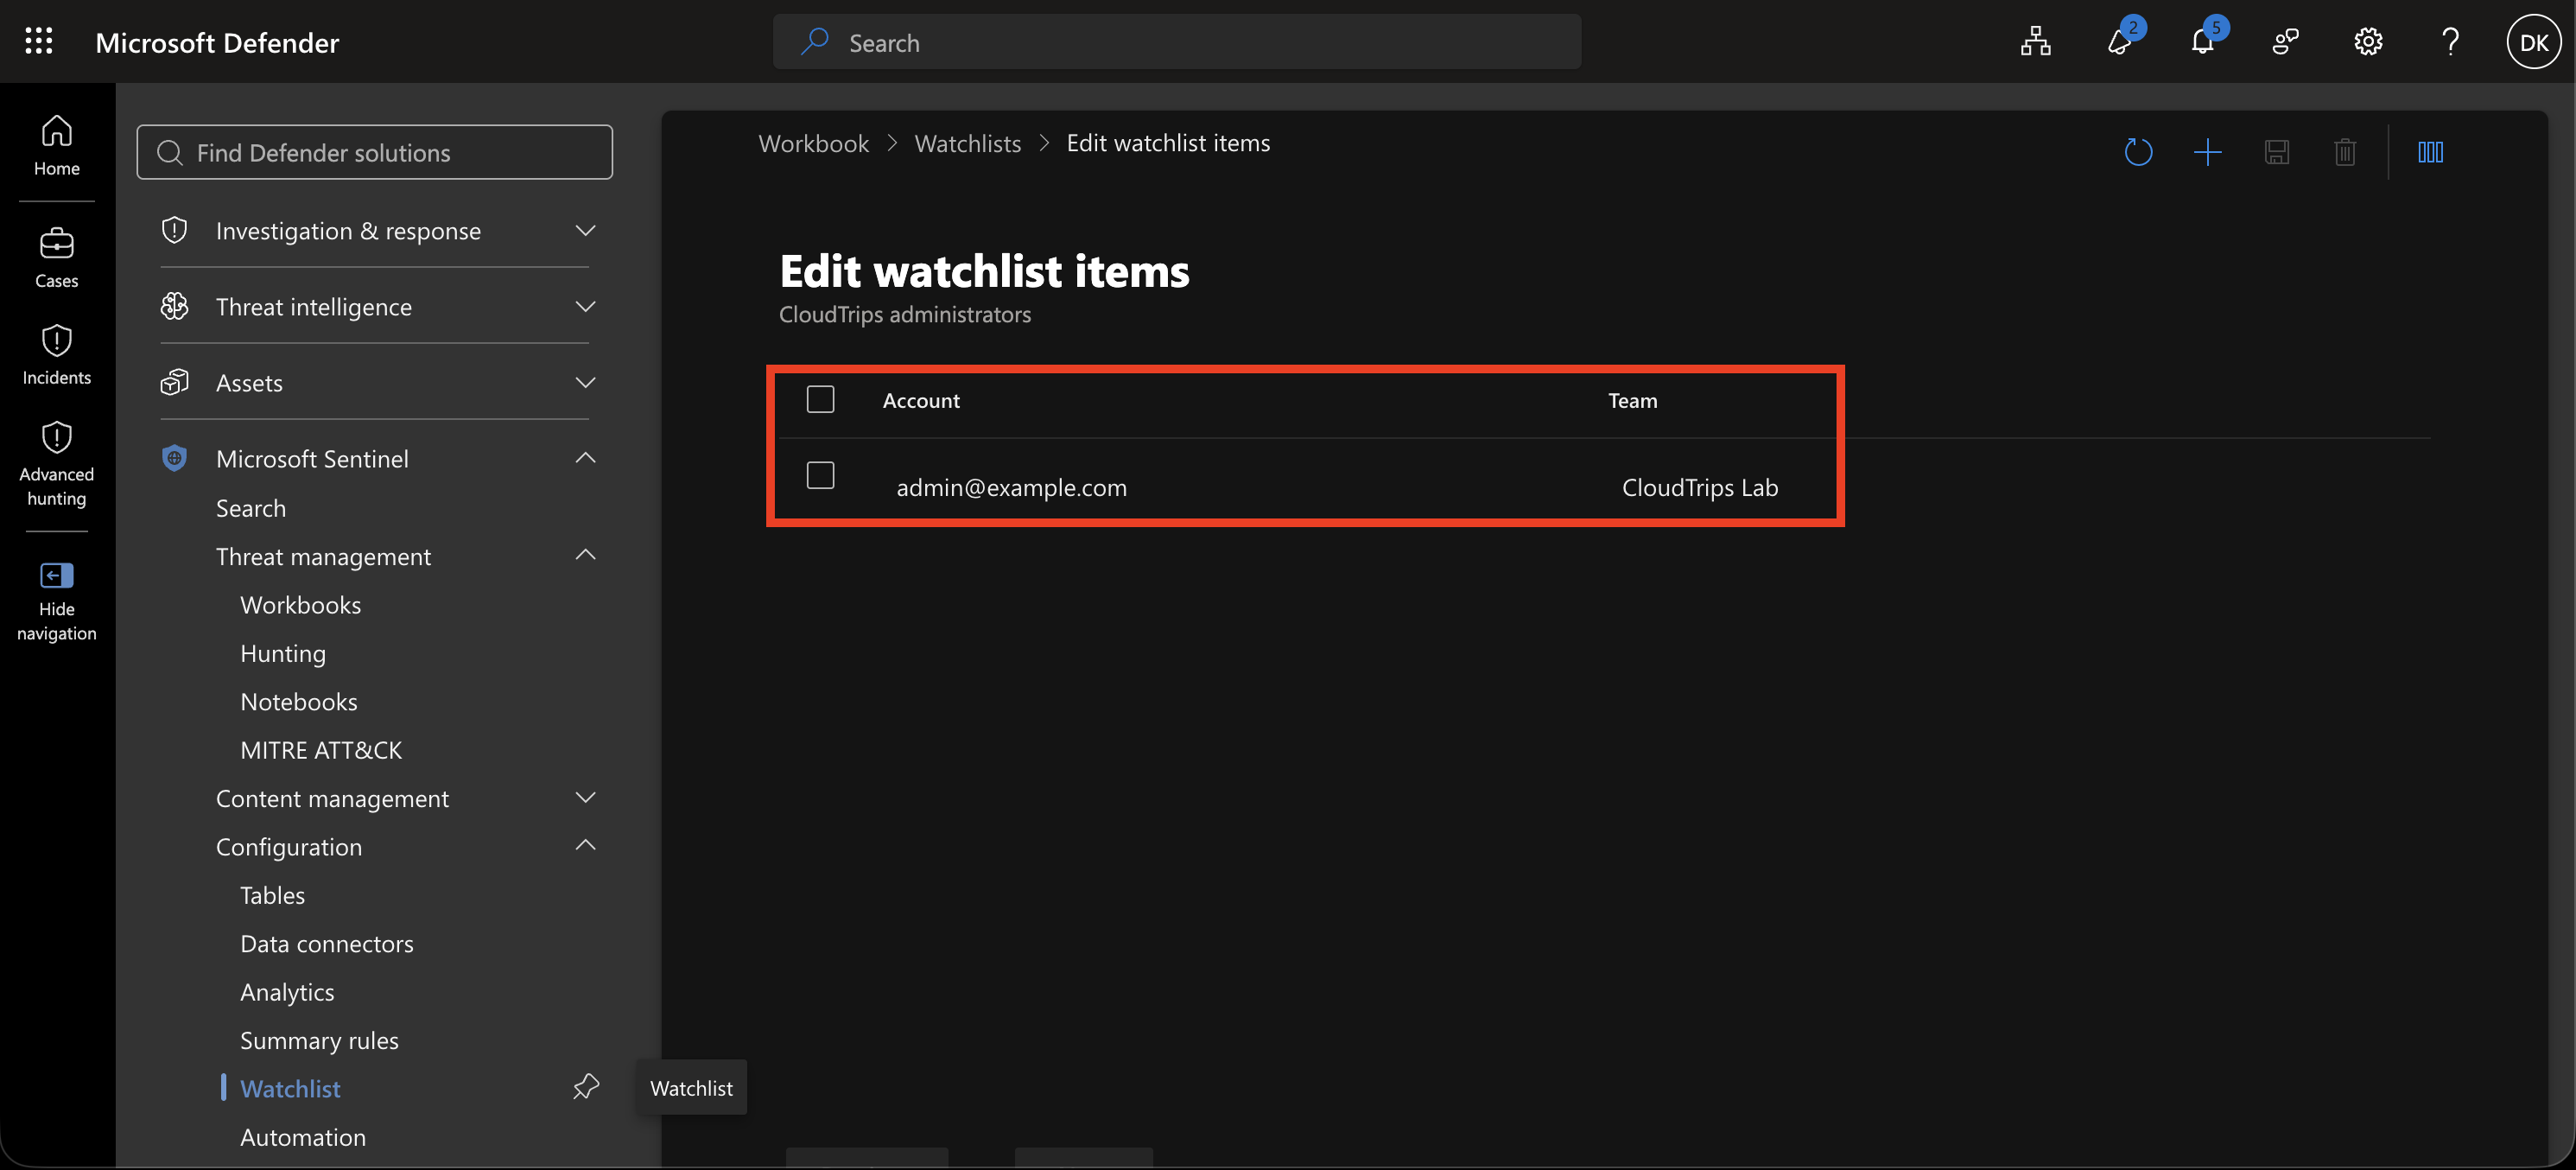The image size is (2576, 1170).
Task: Go to Home in the left rail
Action: click(57, 146)
